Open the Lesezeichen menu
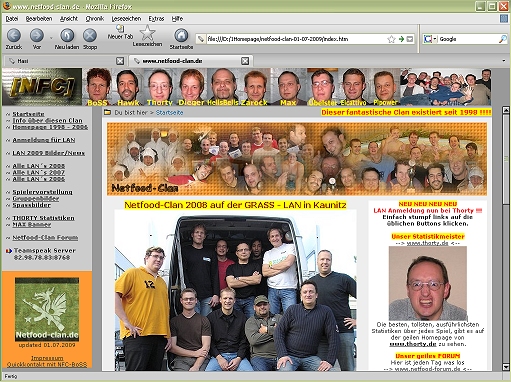This screenshot has height=382, width=511. point(126,19)
